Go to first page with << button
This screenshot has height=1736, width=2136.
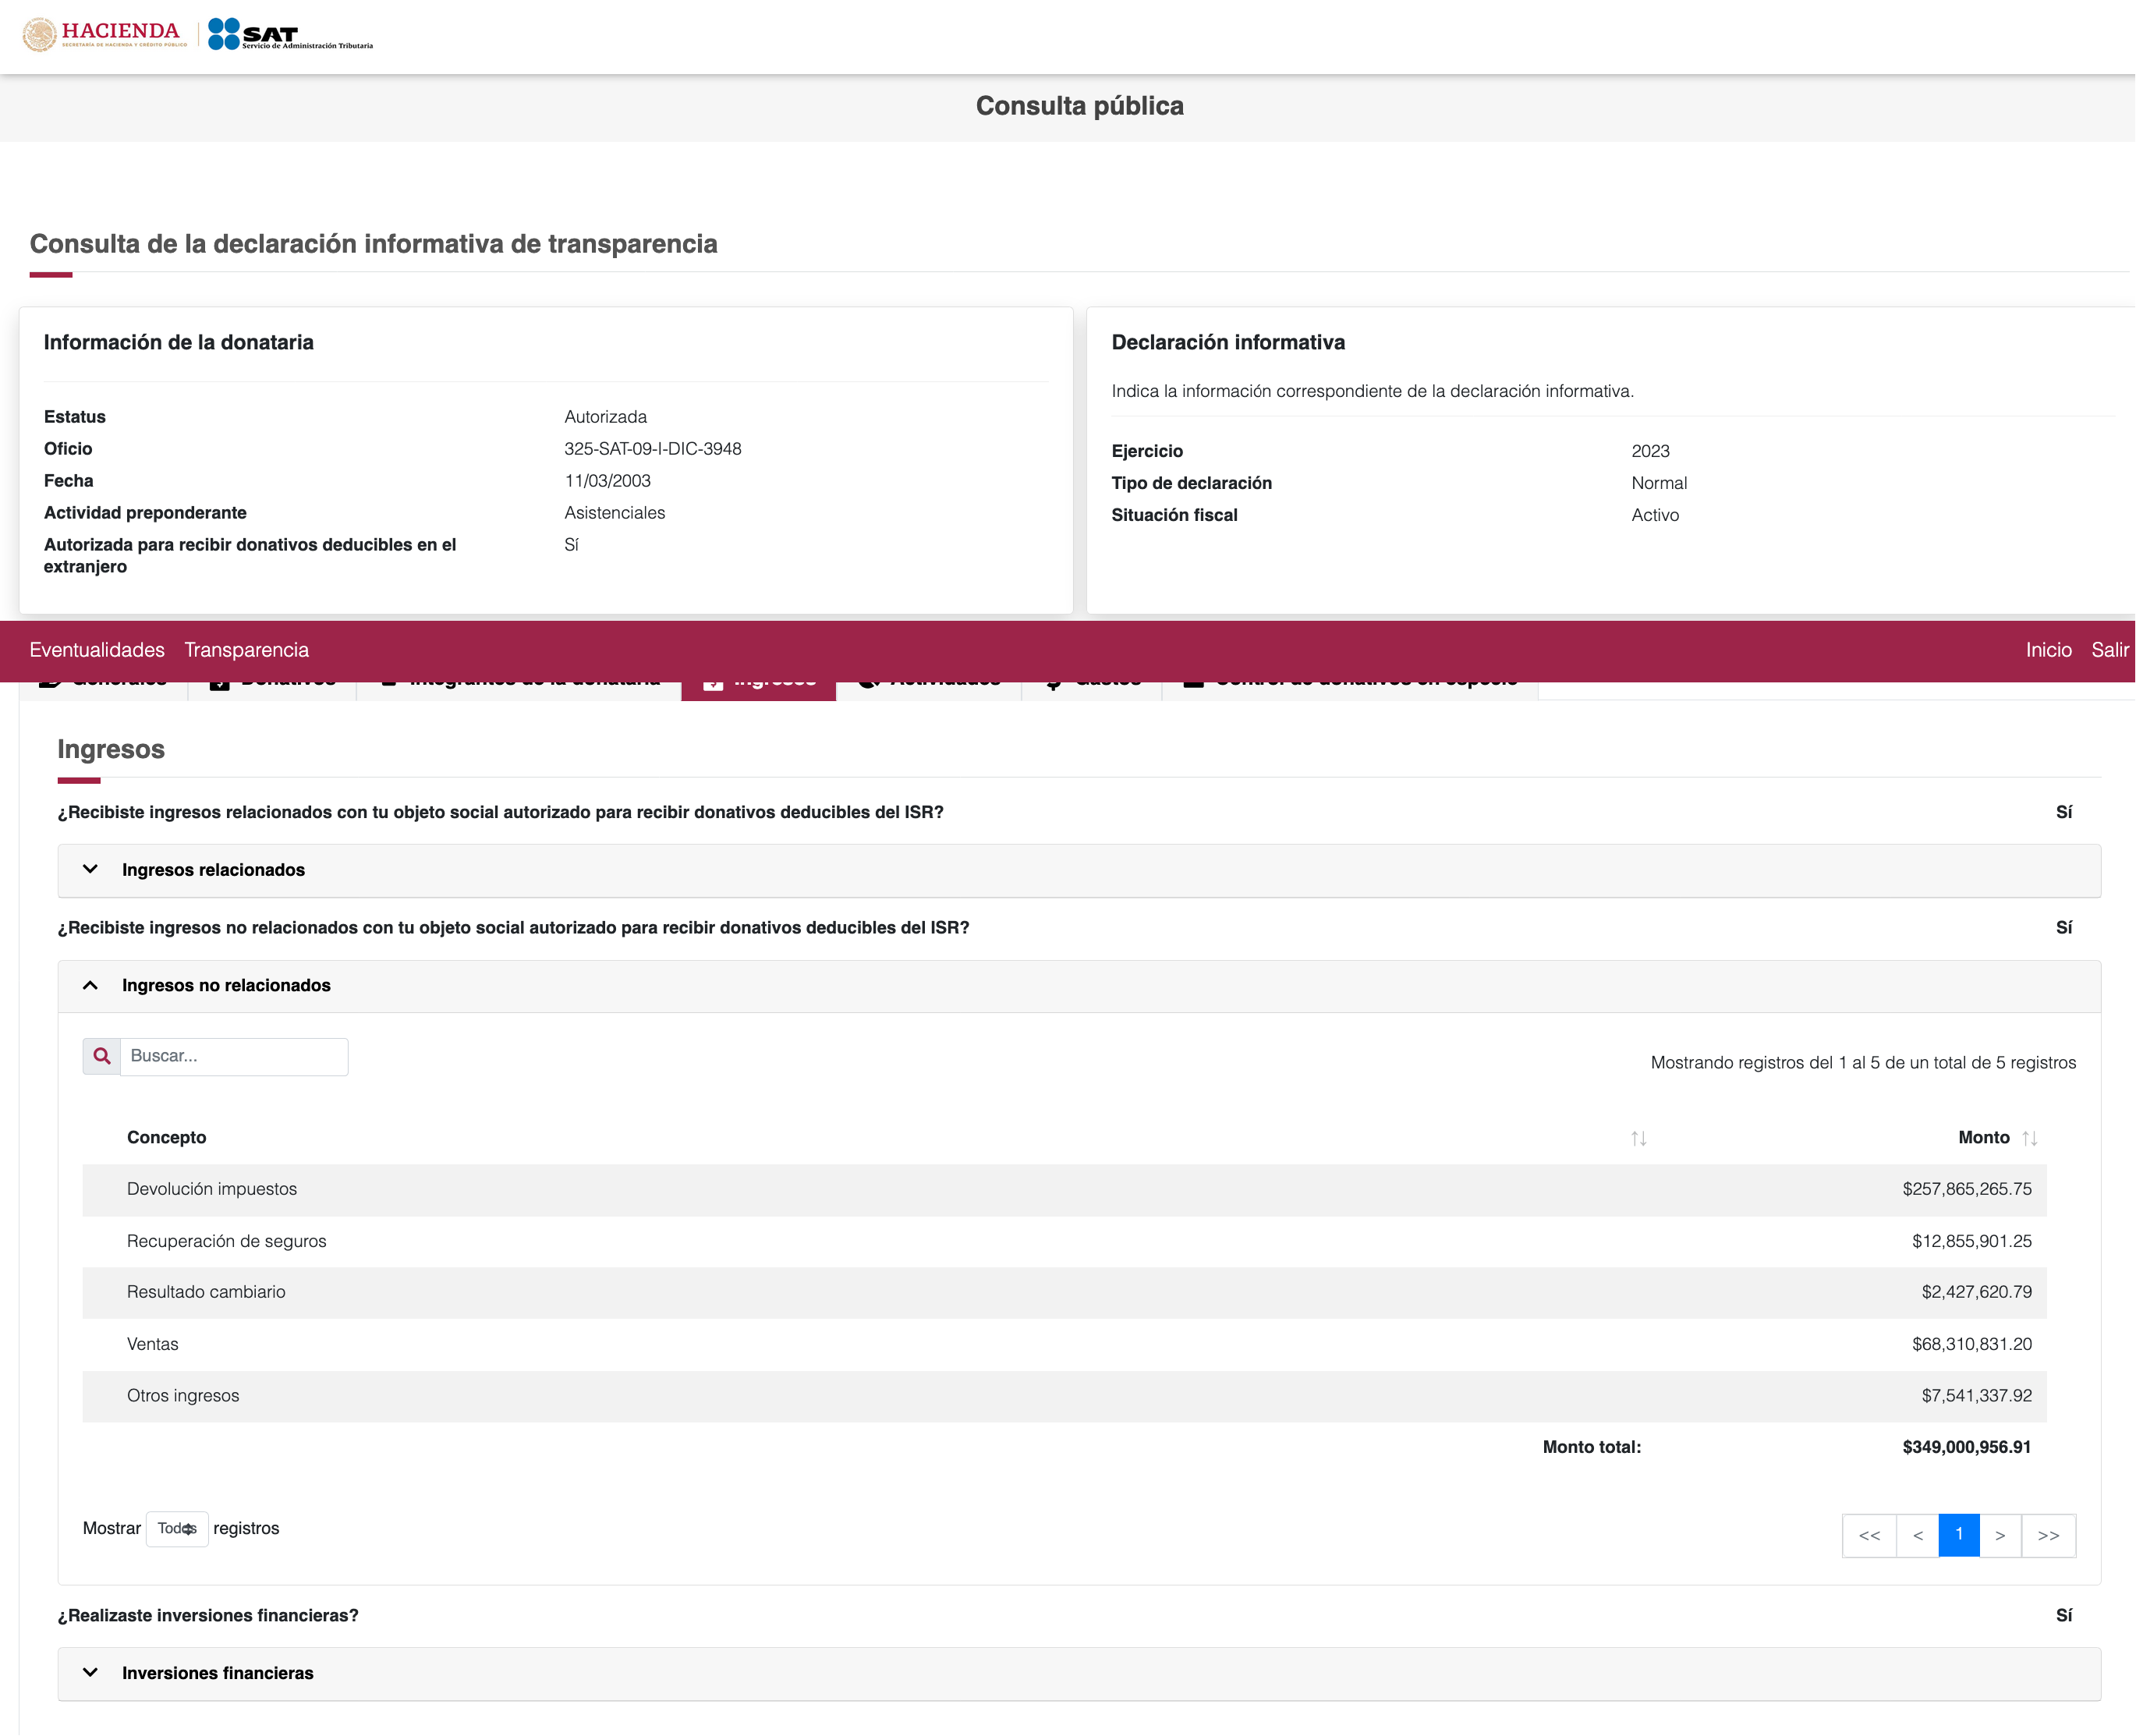(1869, 1535)
